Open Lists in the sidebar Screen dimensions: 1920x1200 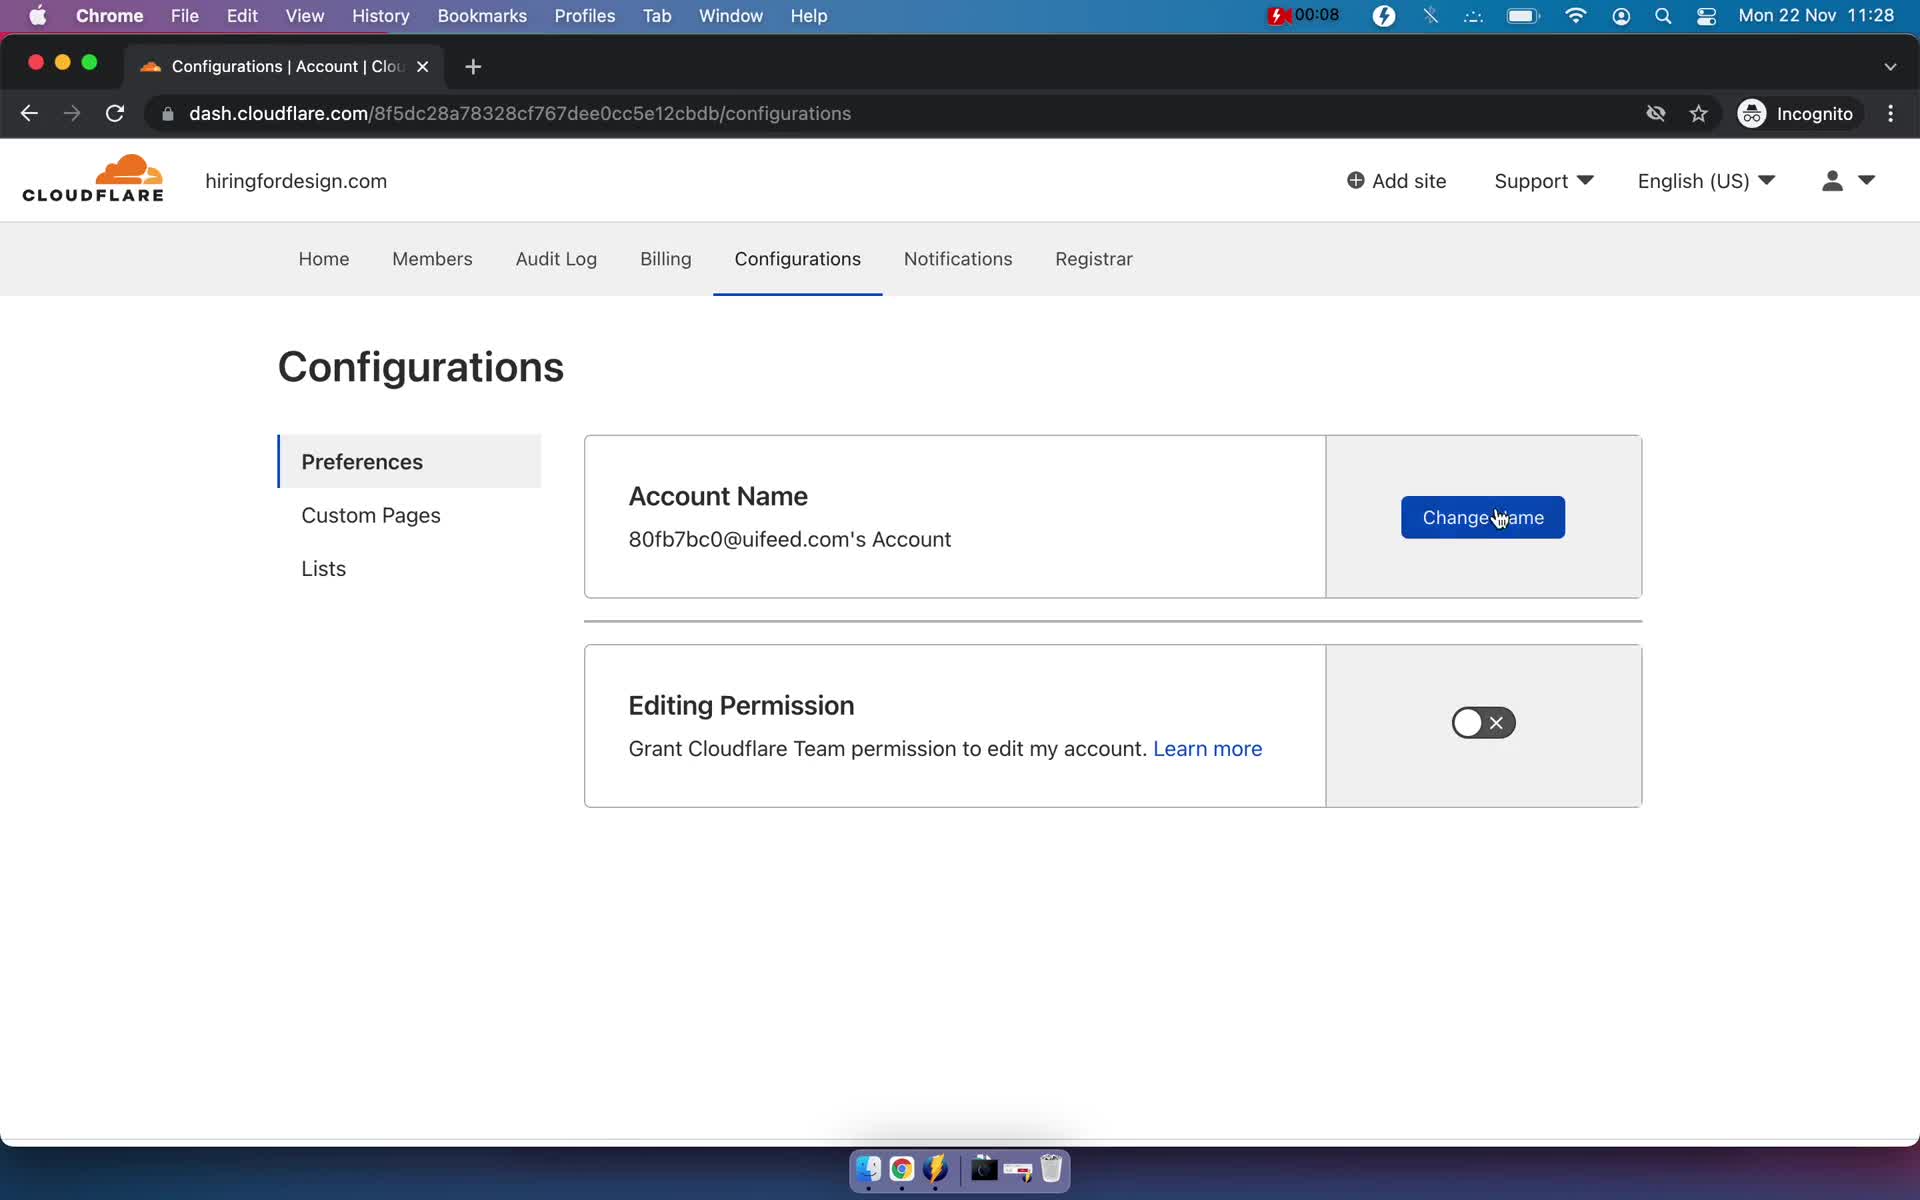pos(324,568)
